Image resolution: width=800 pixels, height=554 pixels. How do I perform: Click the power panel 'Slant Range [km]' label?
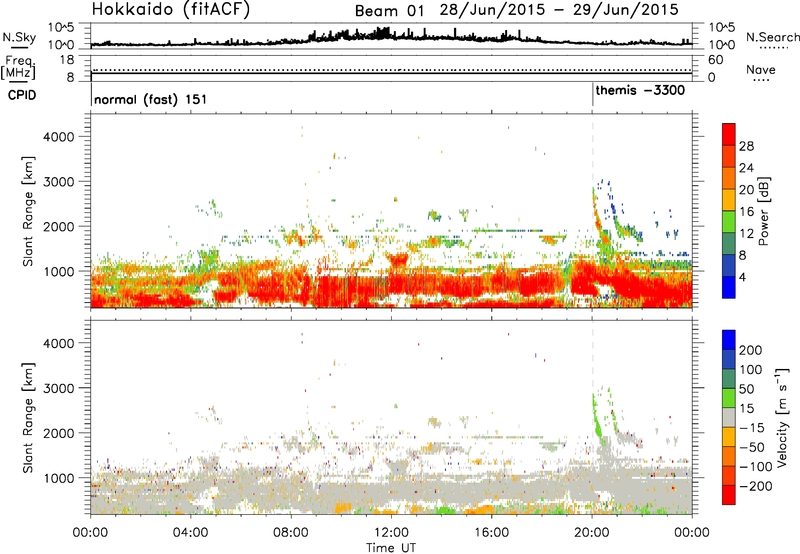28,211
